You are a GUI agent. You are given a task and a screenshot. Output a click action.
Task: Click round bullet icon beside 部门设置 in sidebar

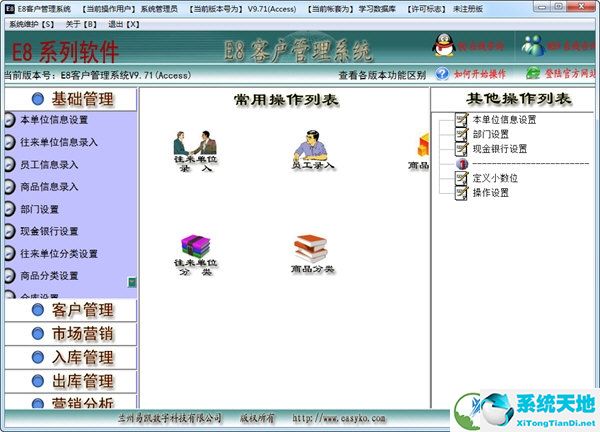(9, 209)
